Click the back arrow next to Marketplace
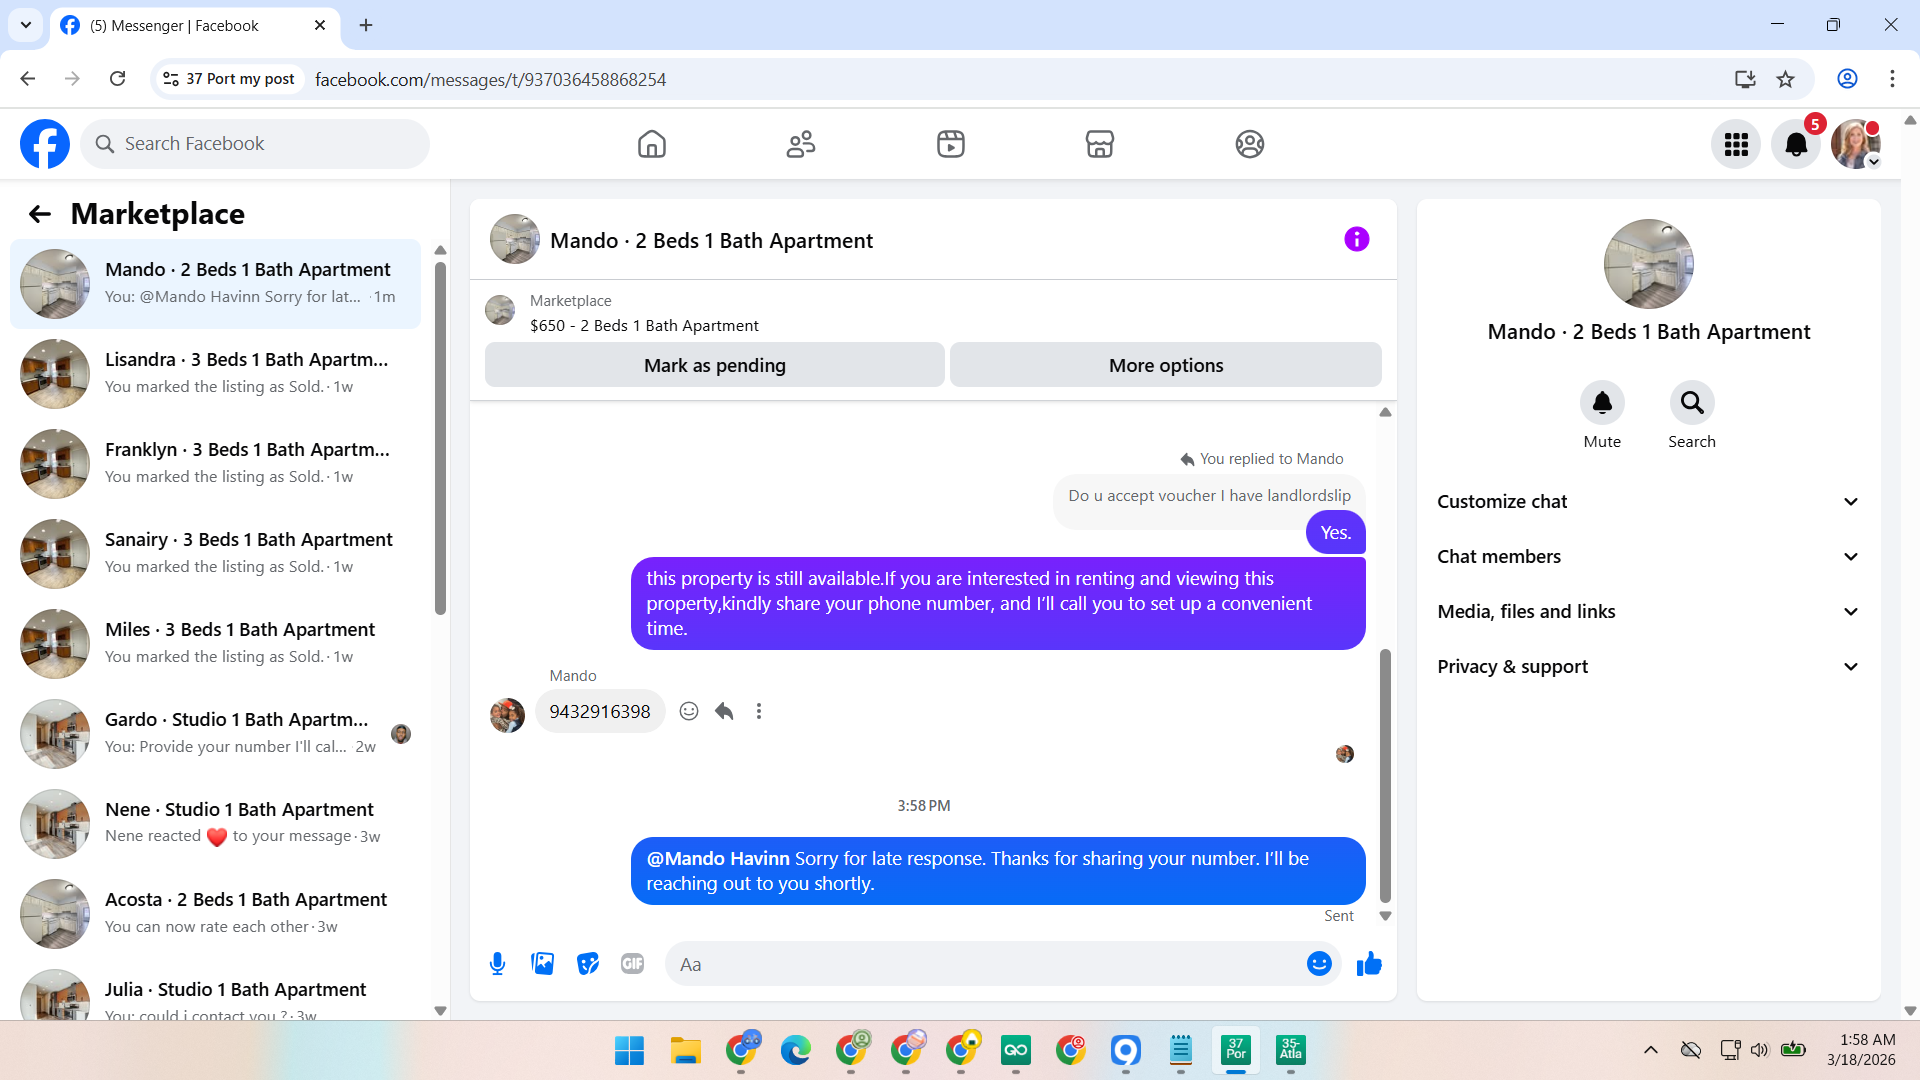 point(40,214)
